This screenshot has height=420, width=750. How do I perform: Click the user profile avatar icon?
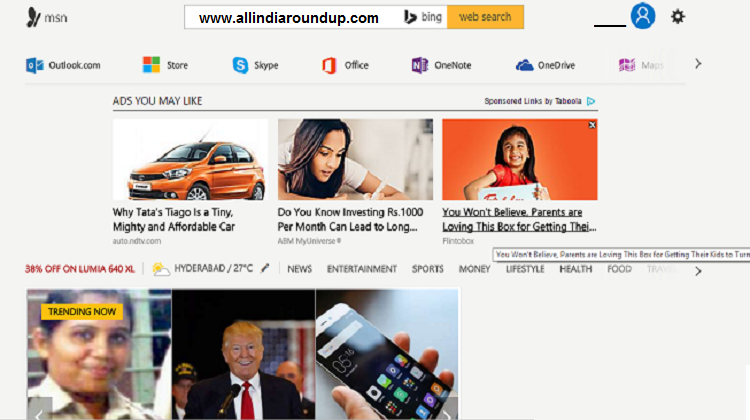643,16
